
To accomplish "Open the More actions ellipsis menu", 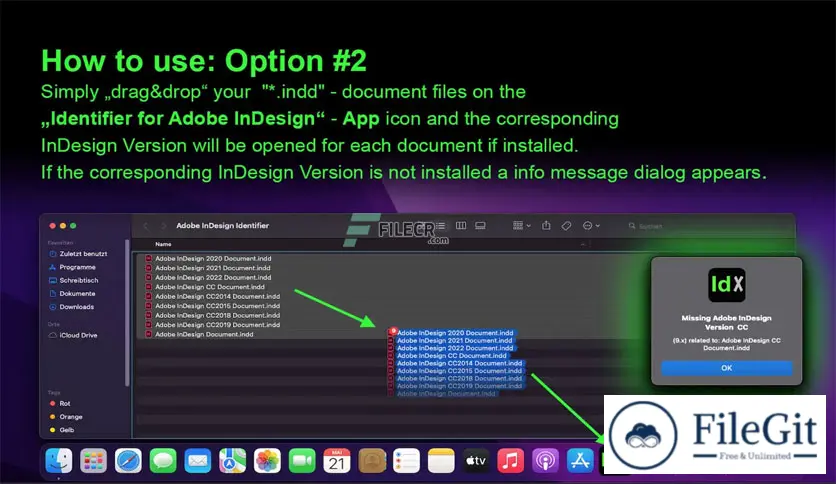I will (x=591, y=226).
